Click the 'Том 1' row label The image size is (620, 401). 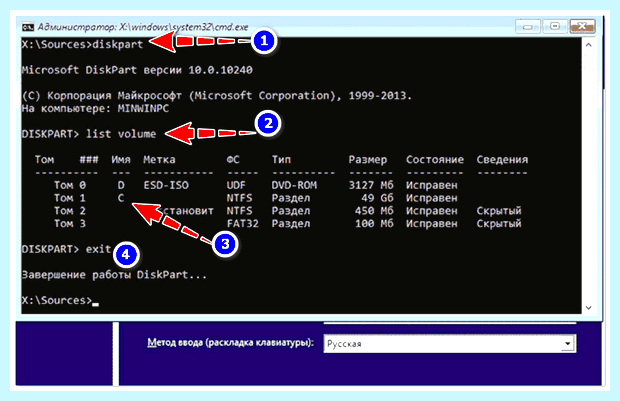[70, 198]
